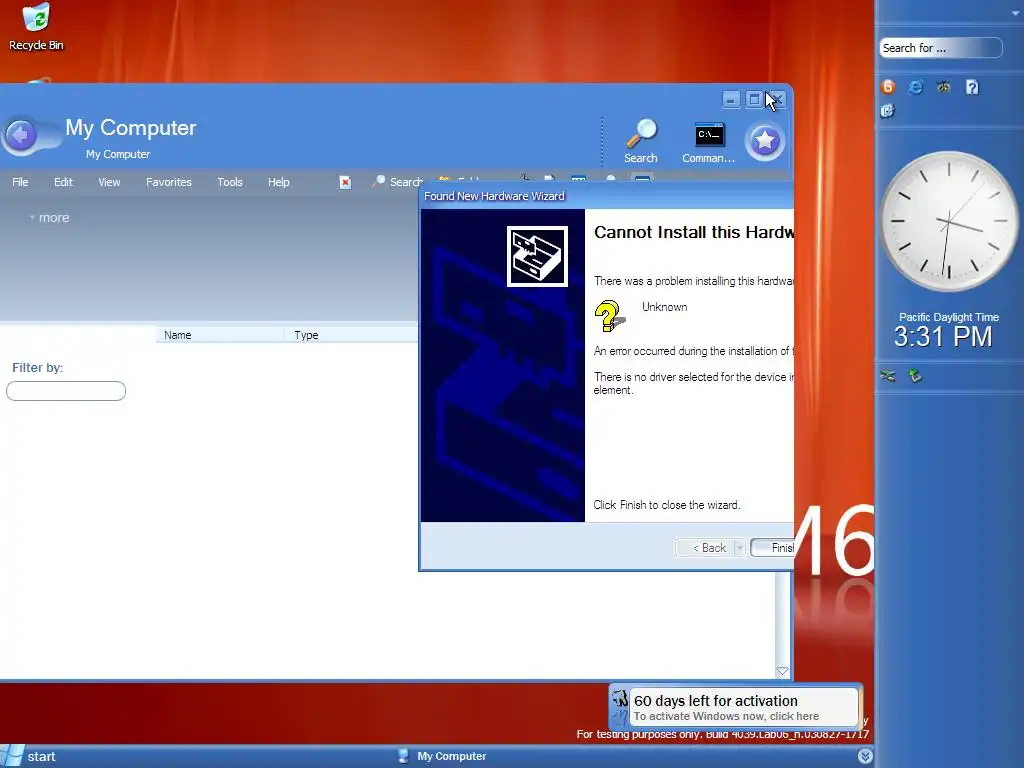Click the Back button in hardware wizard
This screenshot has height=768, width=1024.
(x=705, y=548)
